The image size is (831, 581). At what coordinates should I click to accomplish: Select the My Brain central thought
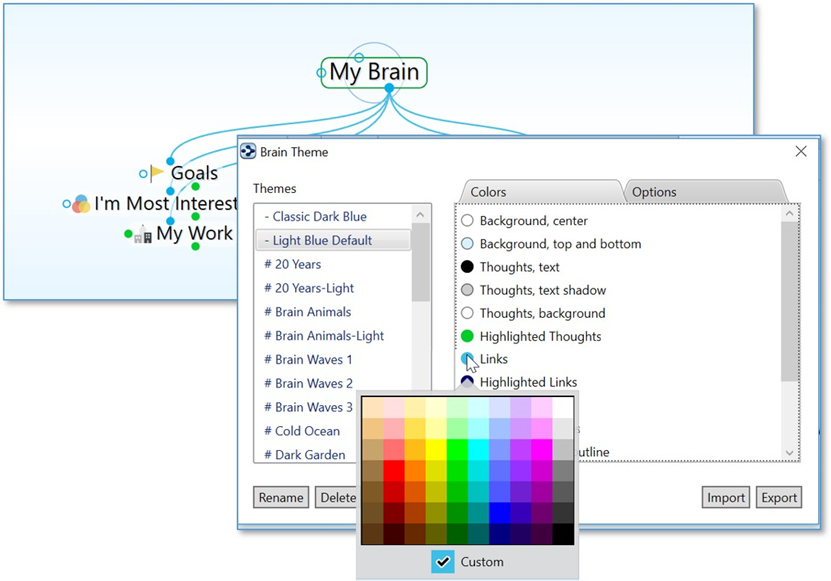374,73
